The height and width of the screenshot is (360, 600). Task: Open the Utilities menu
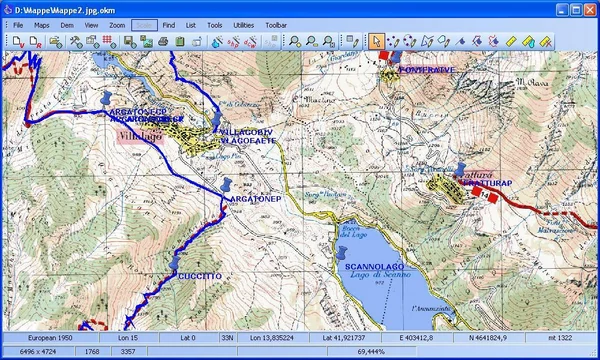[244, 25]
